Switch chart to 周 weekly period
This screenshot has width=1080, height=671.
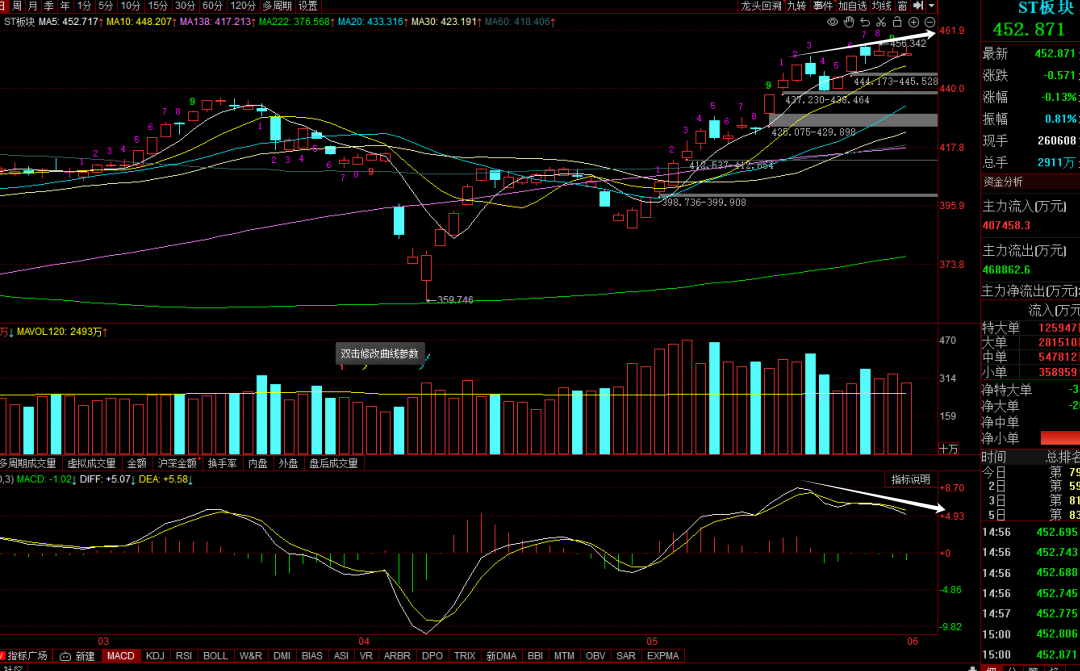17,6
